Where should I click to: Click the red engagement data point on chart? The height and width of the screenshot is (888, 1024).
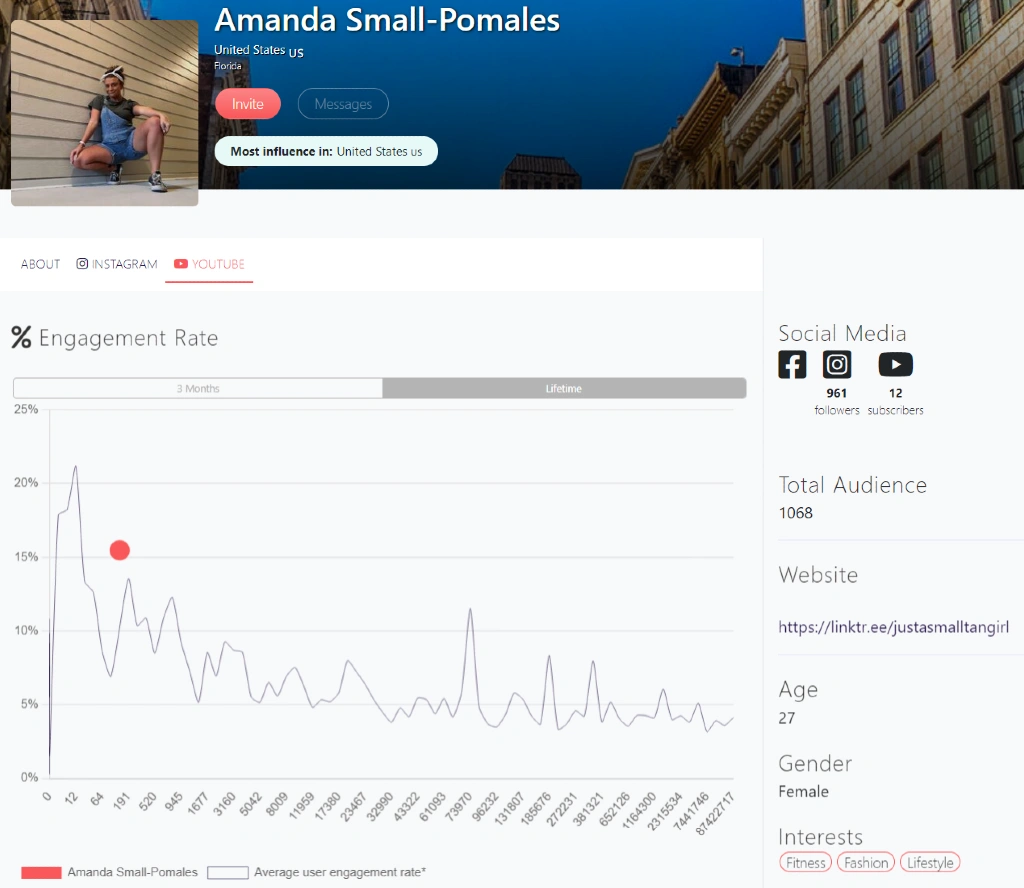point(119,550)
